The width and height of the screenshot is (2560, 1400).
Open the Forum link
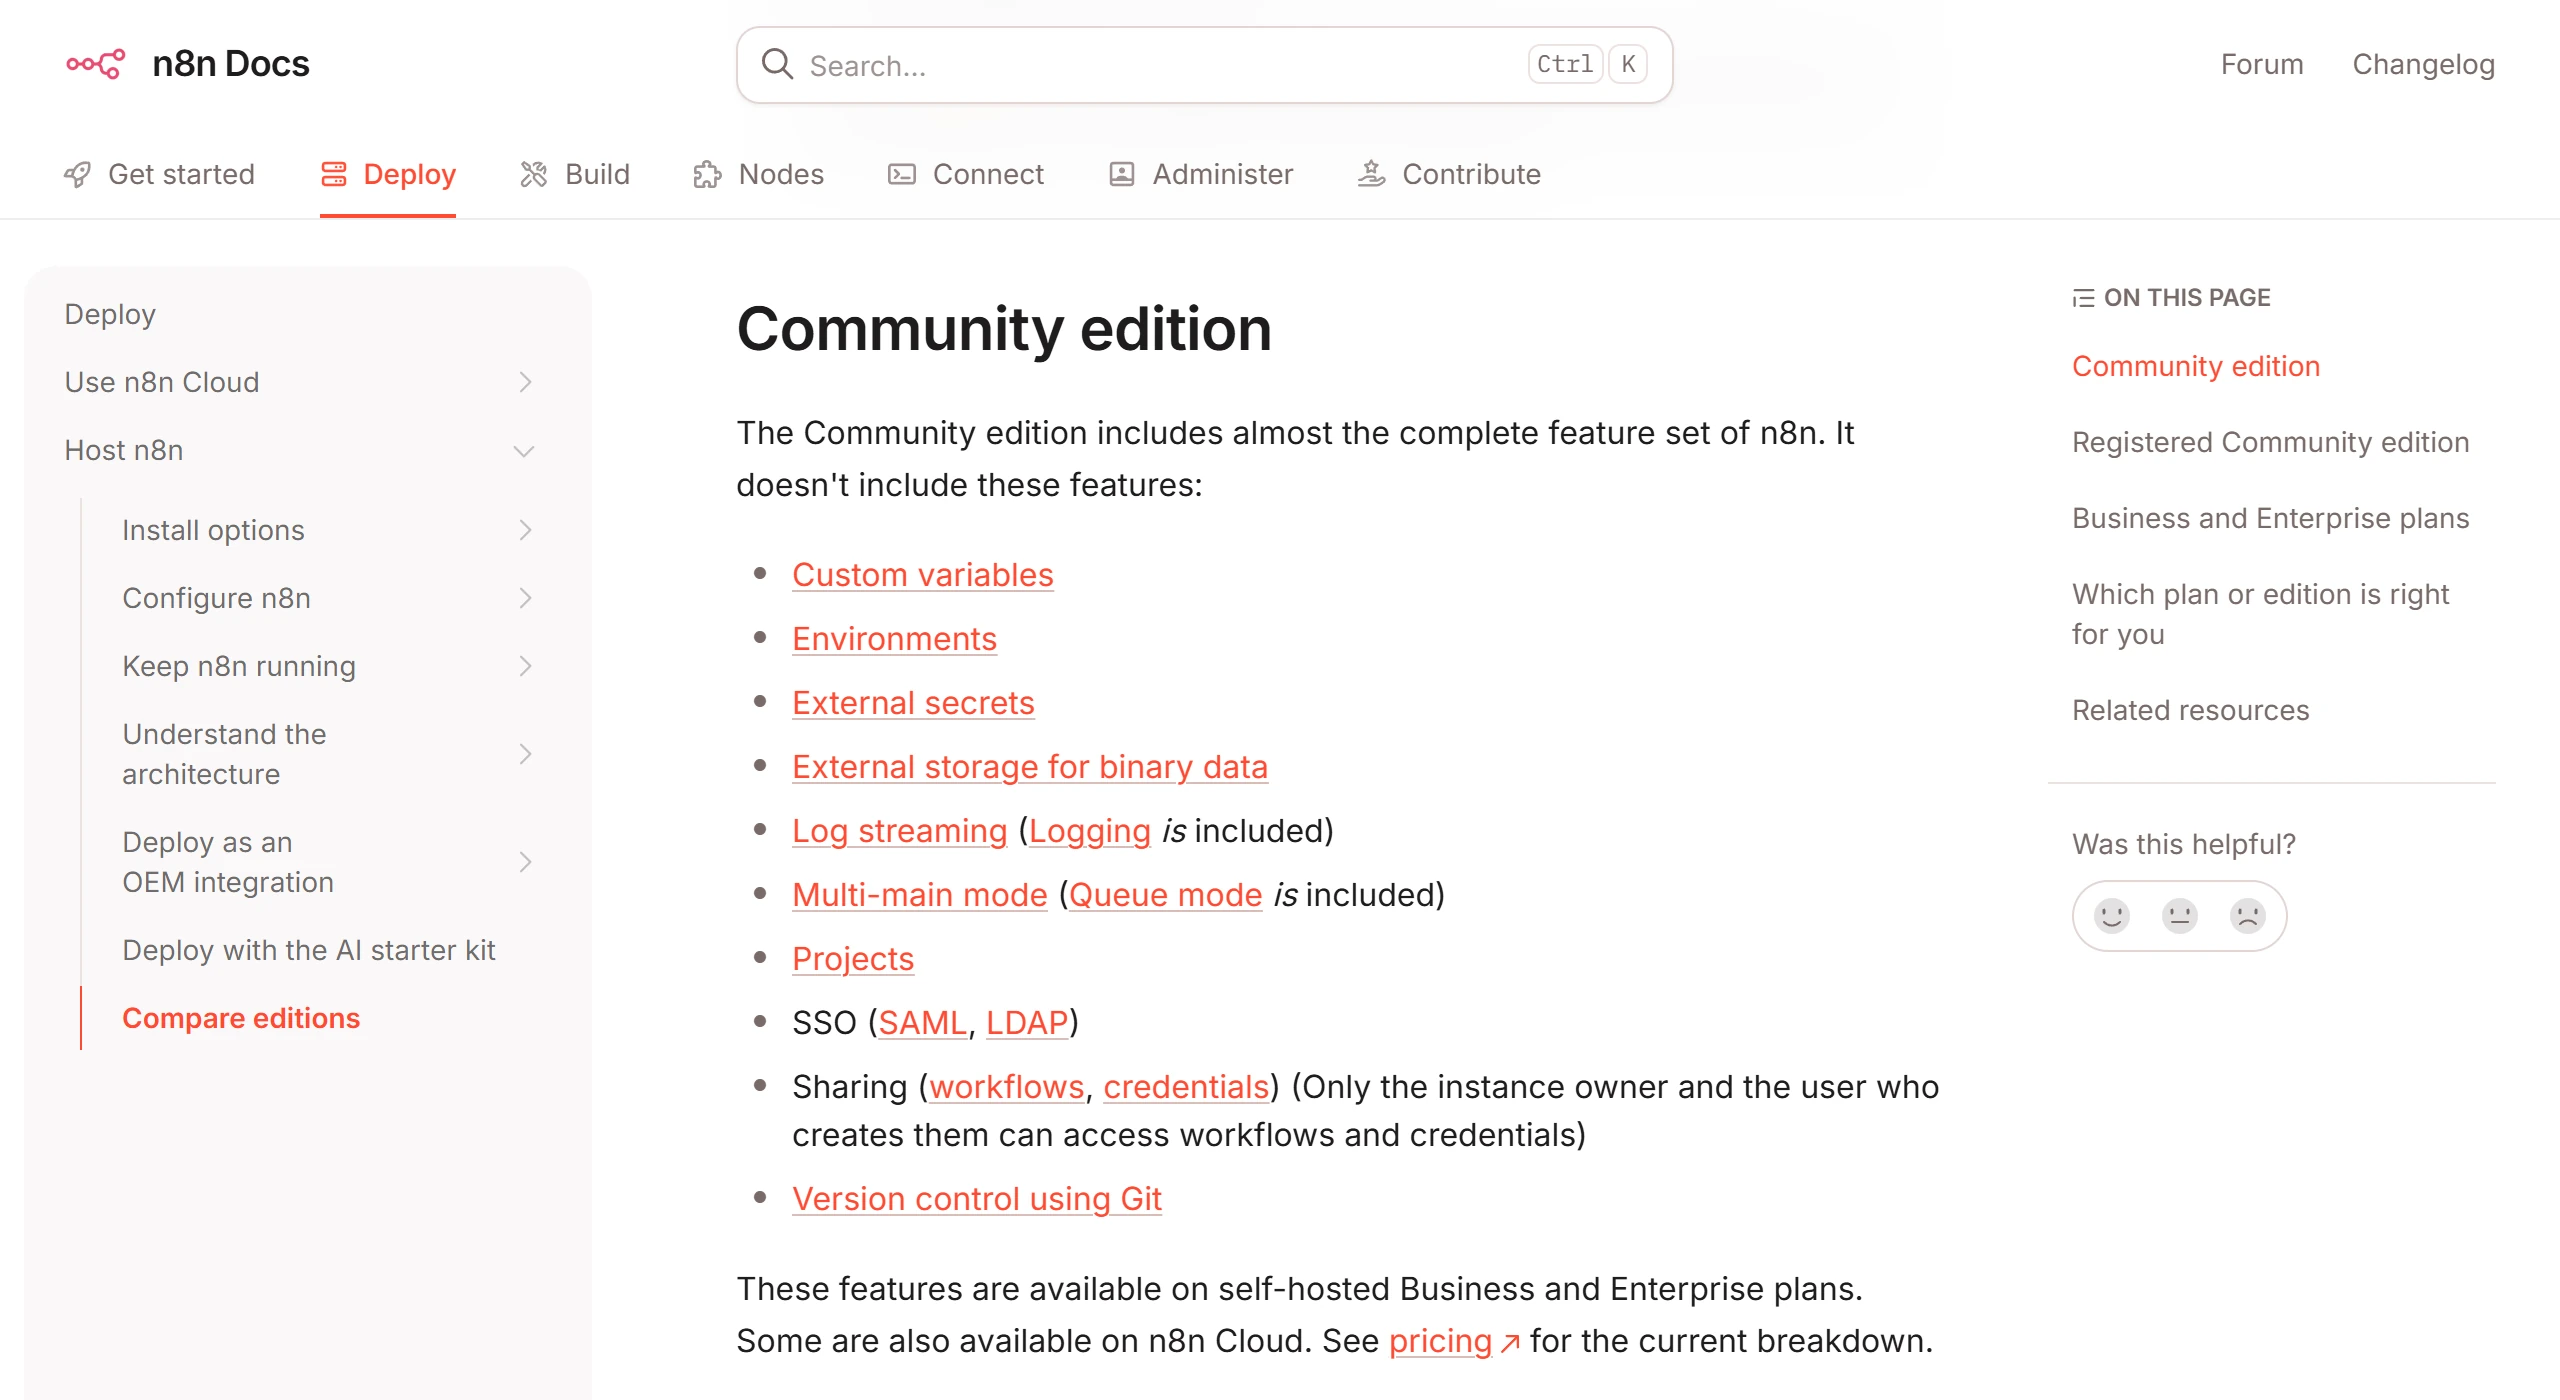[x=2262, y=64]
